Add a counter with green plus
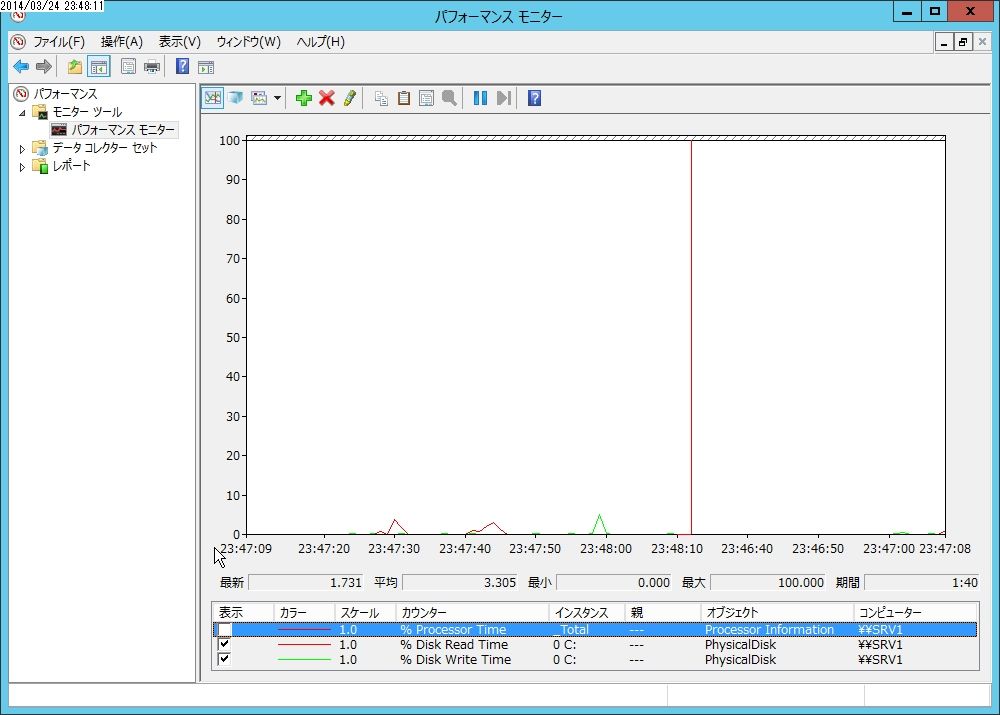This screenshot has height=715, width=1000. [304, 98]
